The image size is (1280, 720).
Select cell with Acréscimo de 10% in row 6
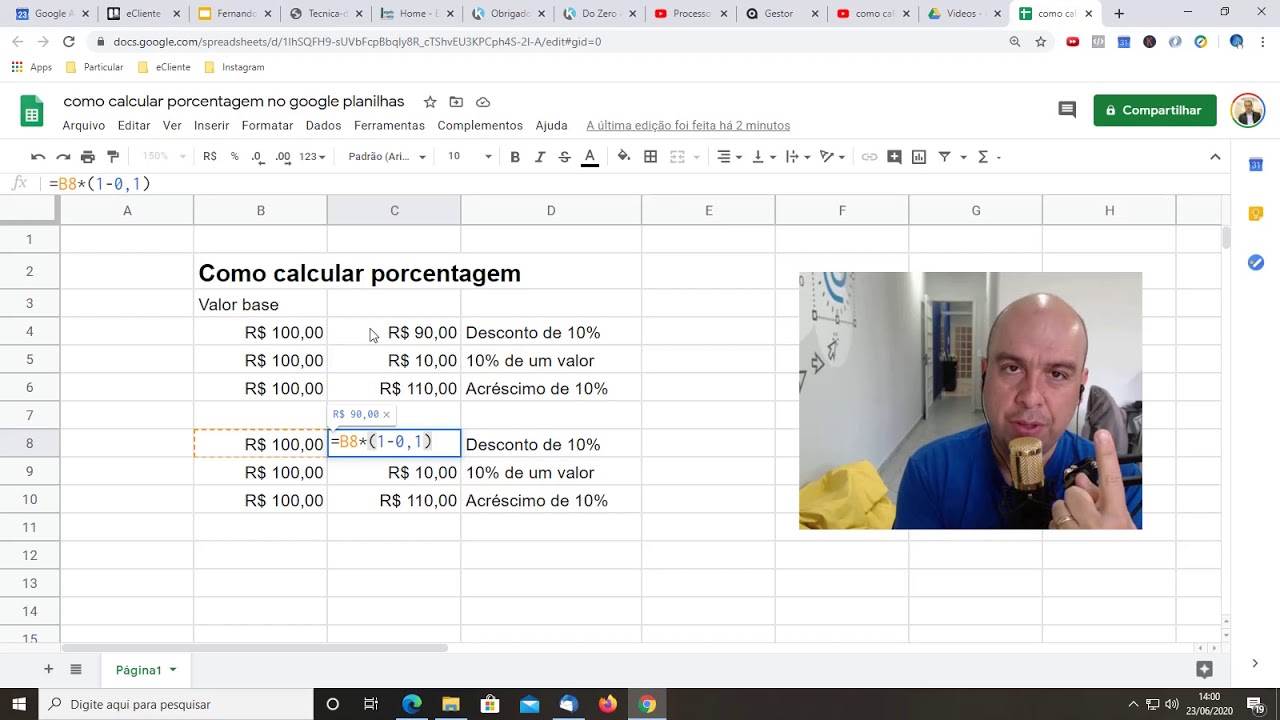point(551,389)
